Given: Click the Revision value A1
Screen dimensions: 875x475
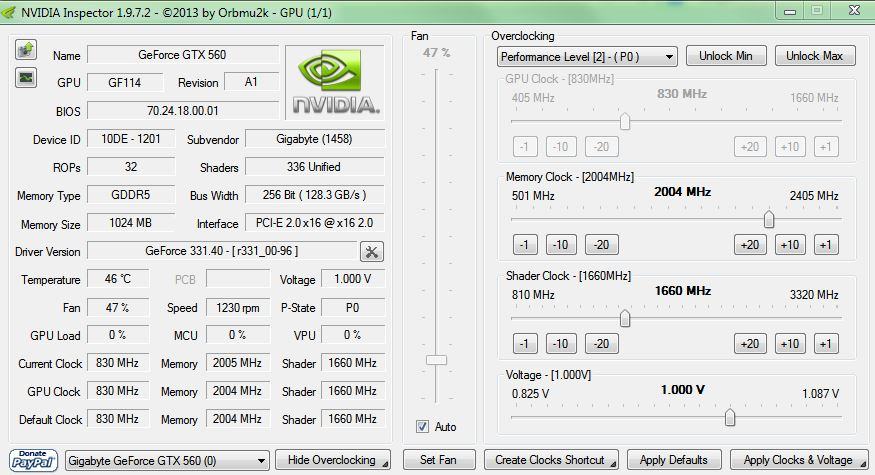Looking at the screenshot, I should 251,82.
